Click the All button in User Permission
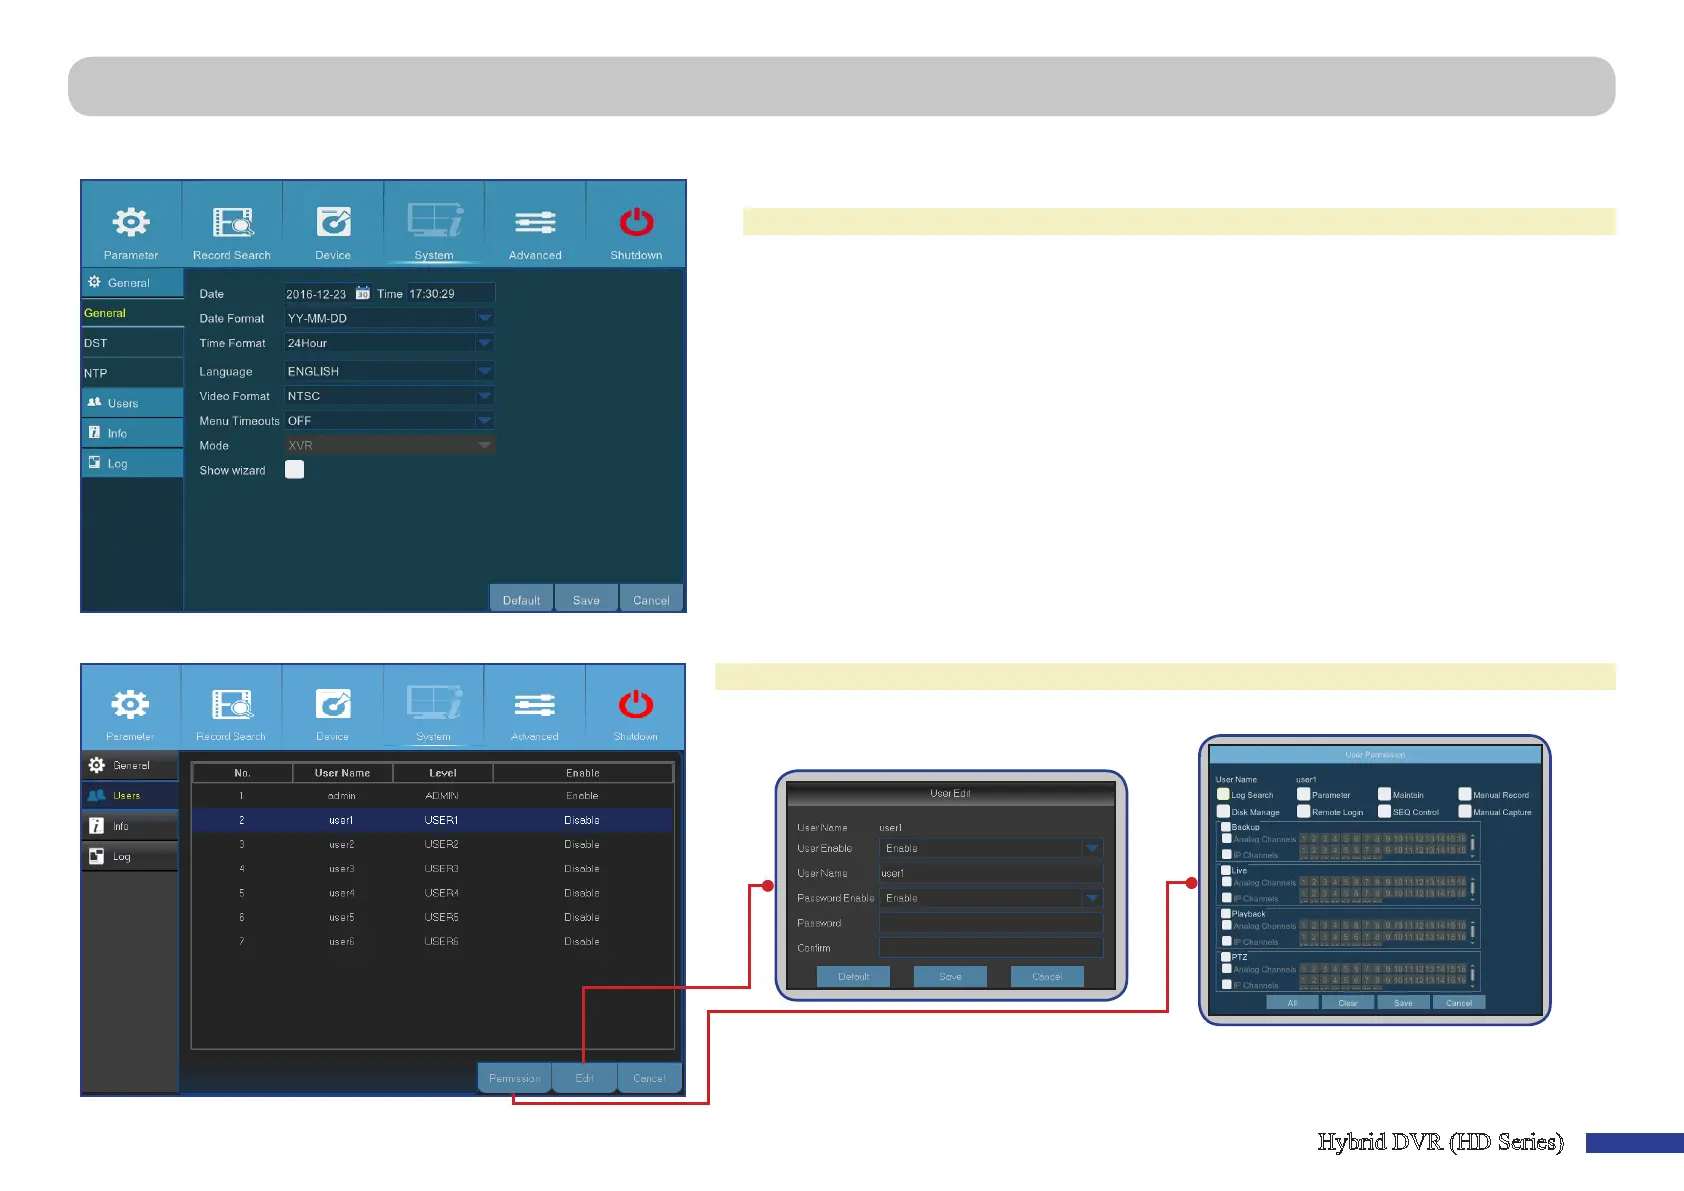 tap(1292, 1002)
